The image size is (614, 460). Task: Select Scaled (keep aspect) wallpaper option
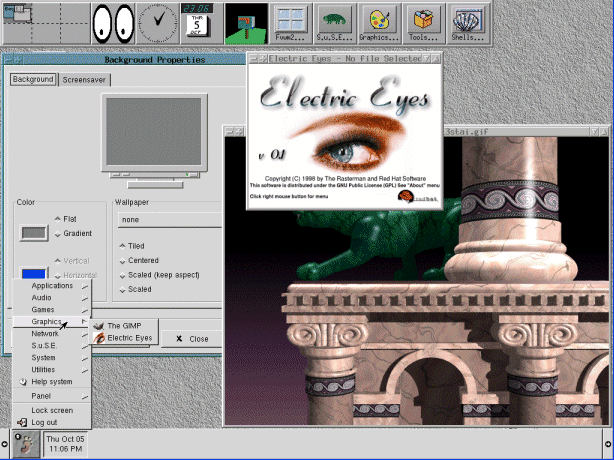pyautogui.click(x=159, y=275)
